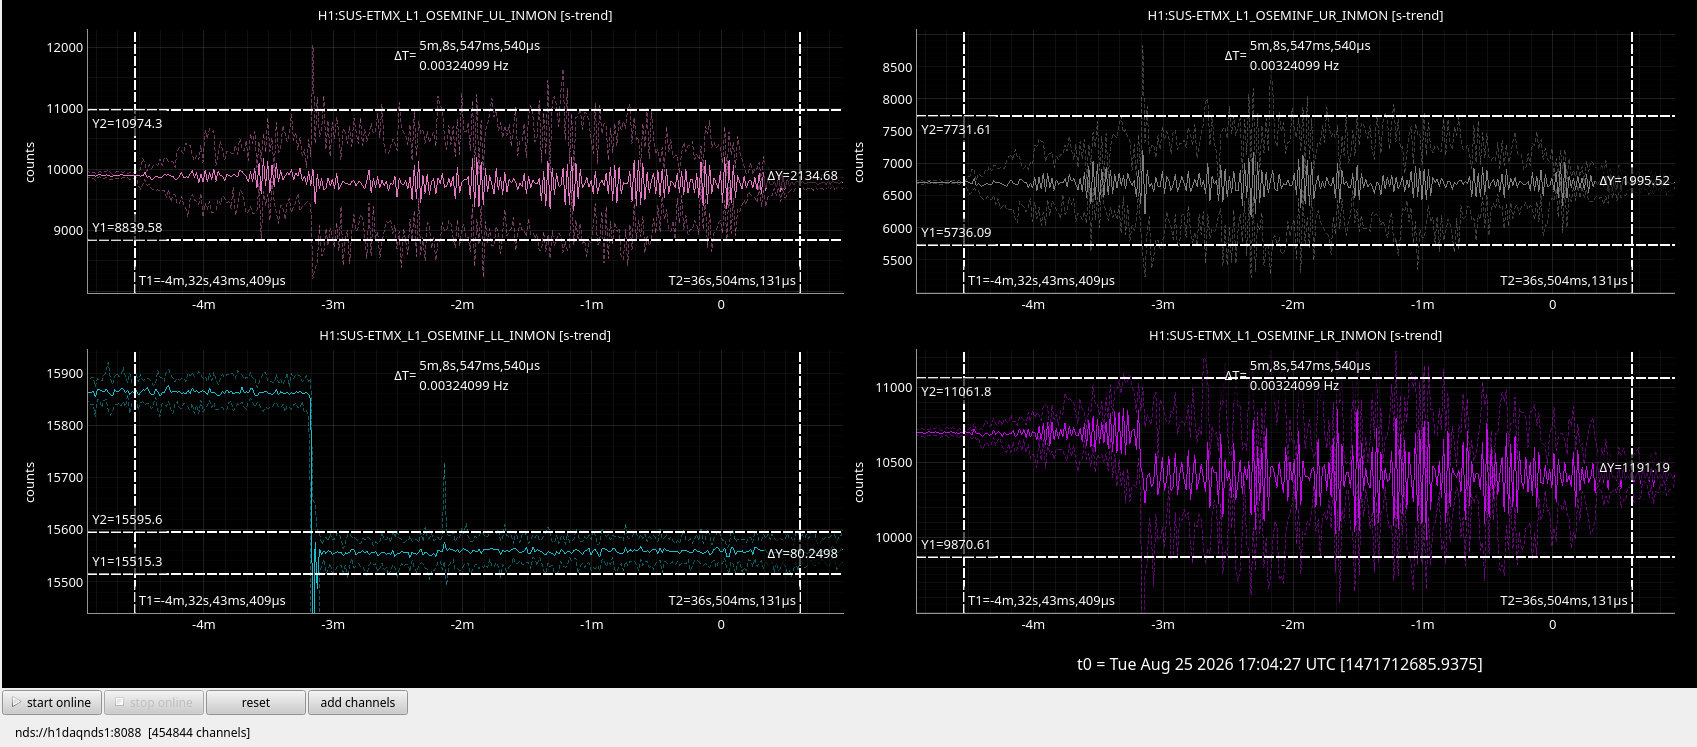Image resolution: width=1697 pixels, height=747 pixels.
Task: Click the Y2=15595.6 cursor label
Action: (127, 519)
